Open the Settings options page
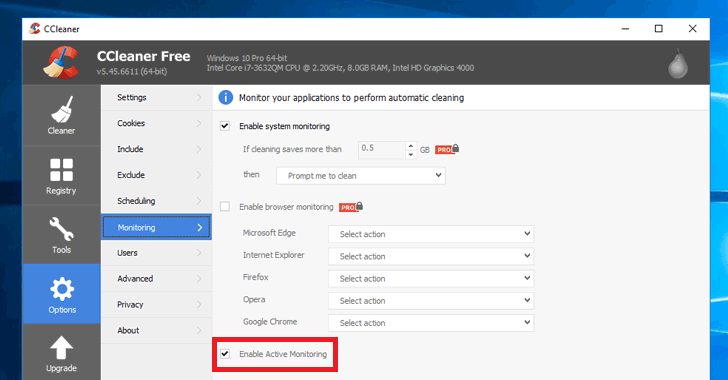The height and width of the screenshot is (380, 728). (x=156, y=98)
